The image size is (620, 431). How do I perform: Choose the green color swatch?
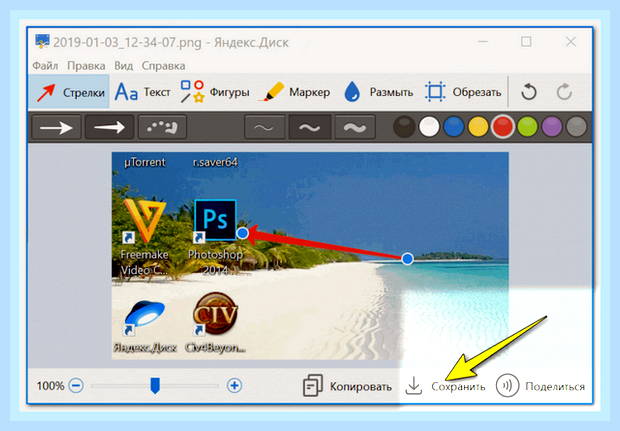(x=527, y=127)
